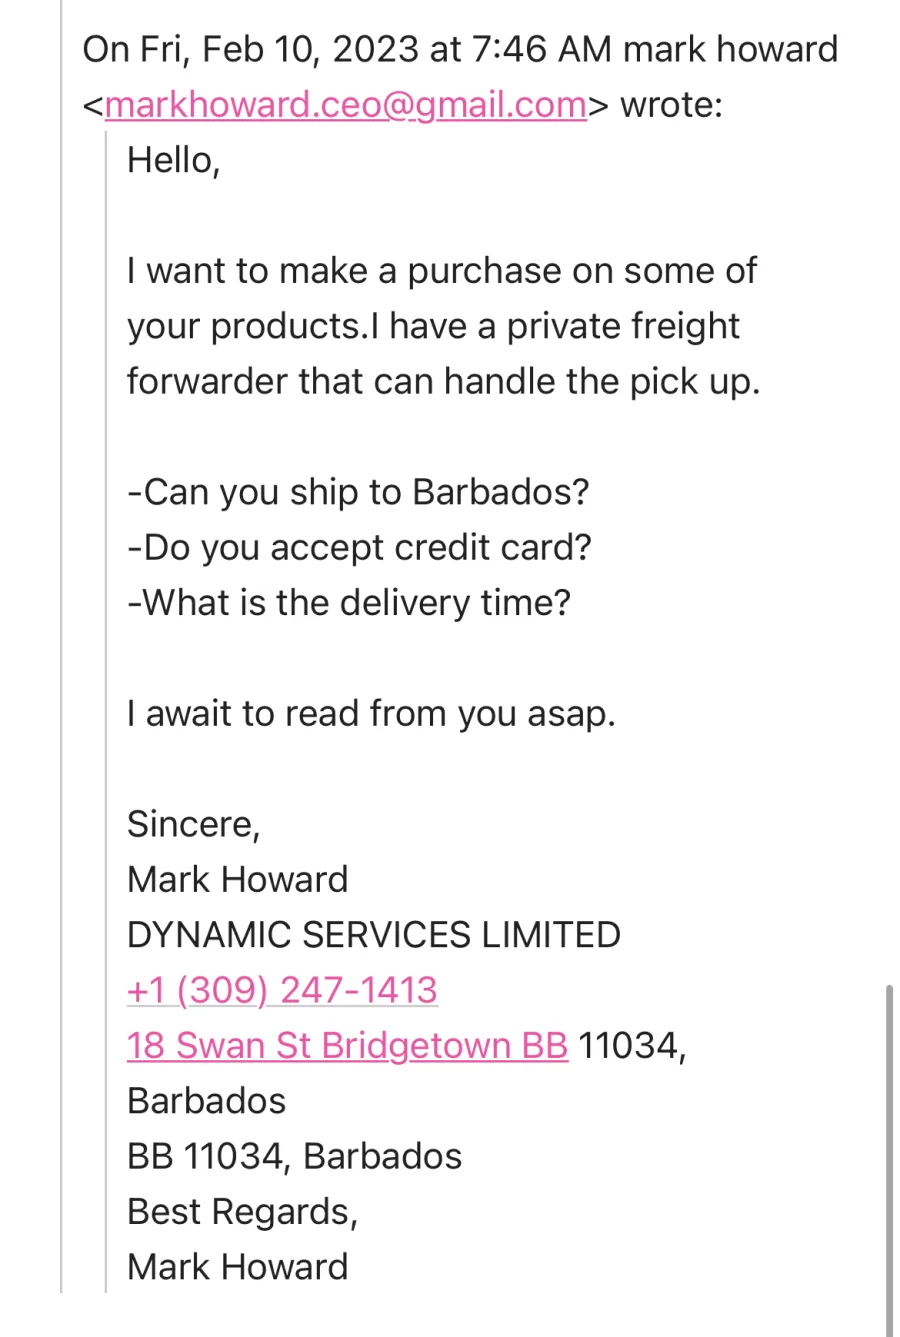
Task: Tap the +1 (309) 247-1413 phone link
Action: pos(282,990)
